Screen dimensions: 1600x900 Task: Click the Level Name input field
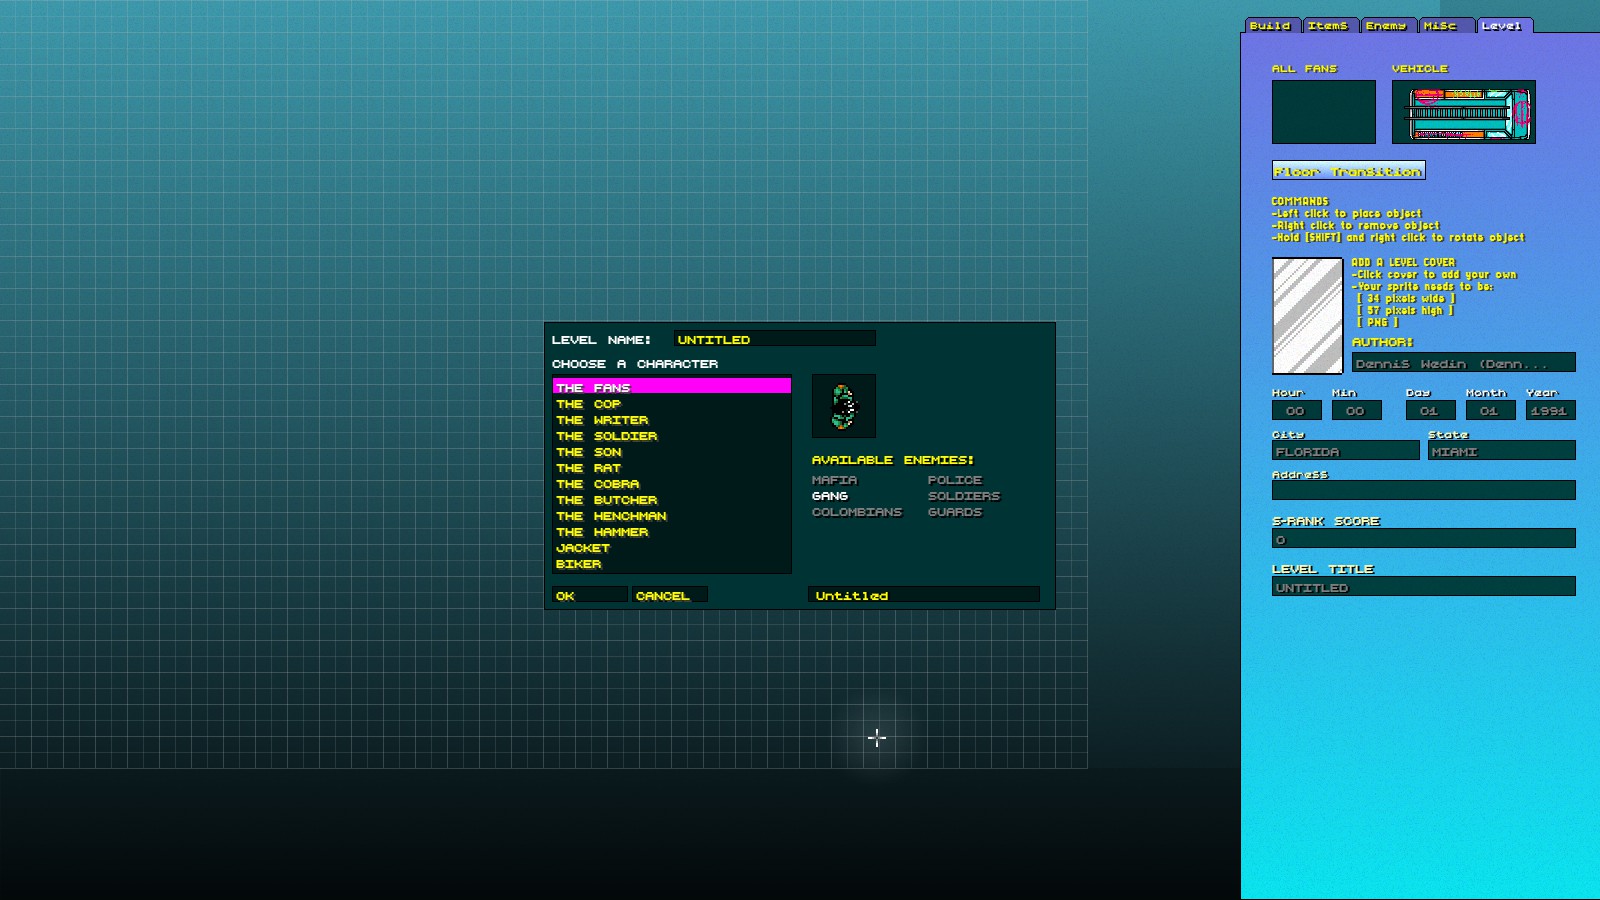(774, 339)
